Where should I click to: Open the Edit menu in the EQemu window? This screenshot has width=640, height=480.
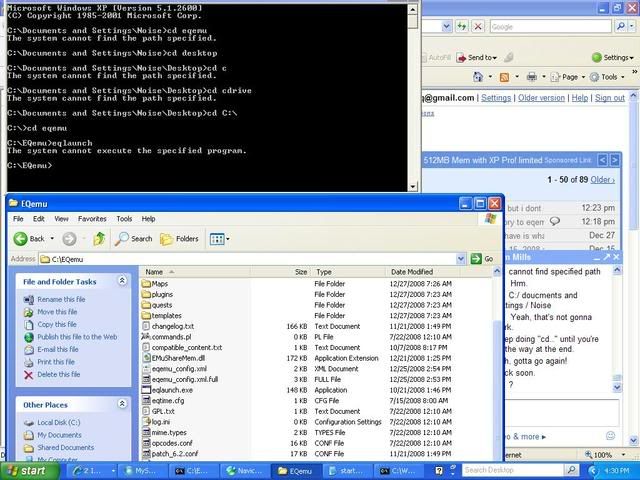click(x=39, y=219)
